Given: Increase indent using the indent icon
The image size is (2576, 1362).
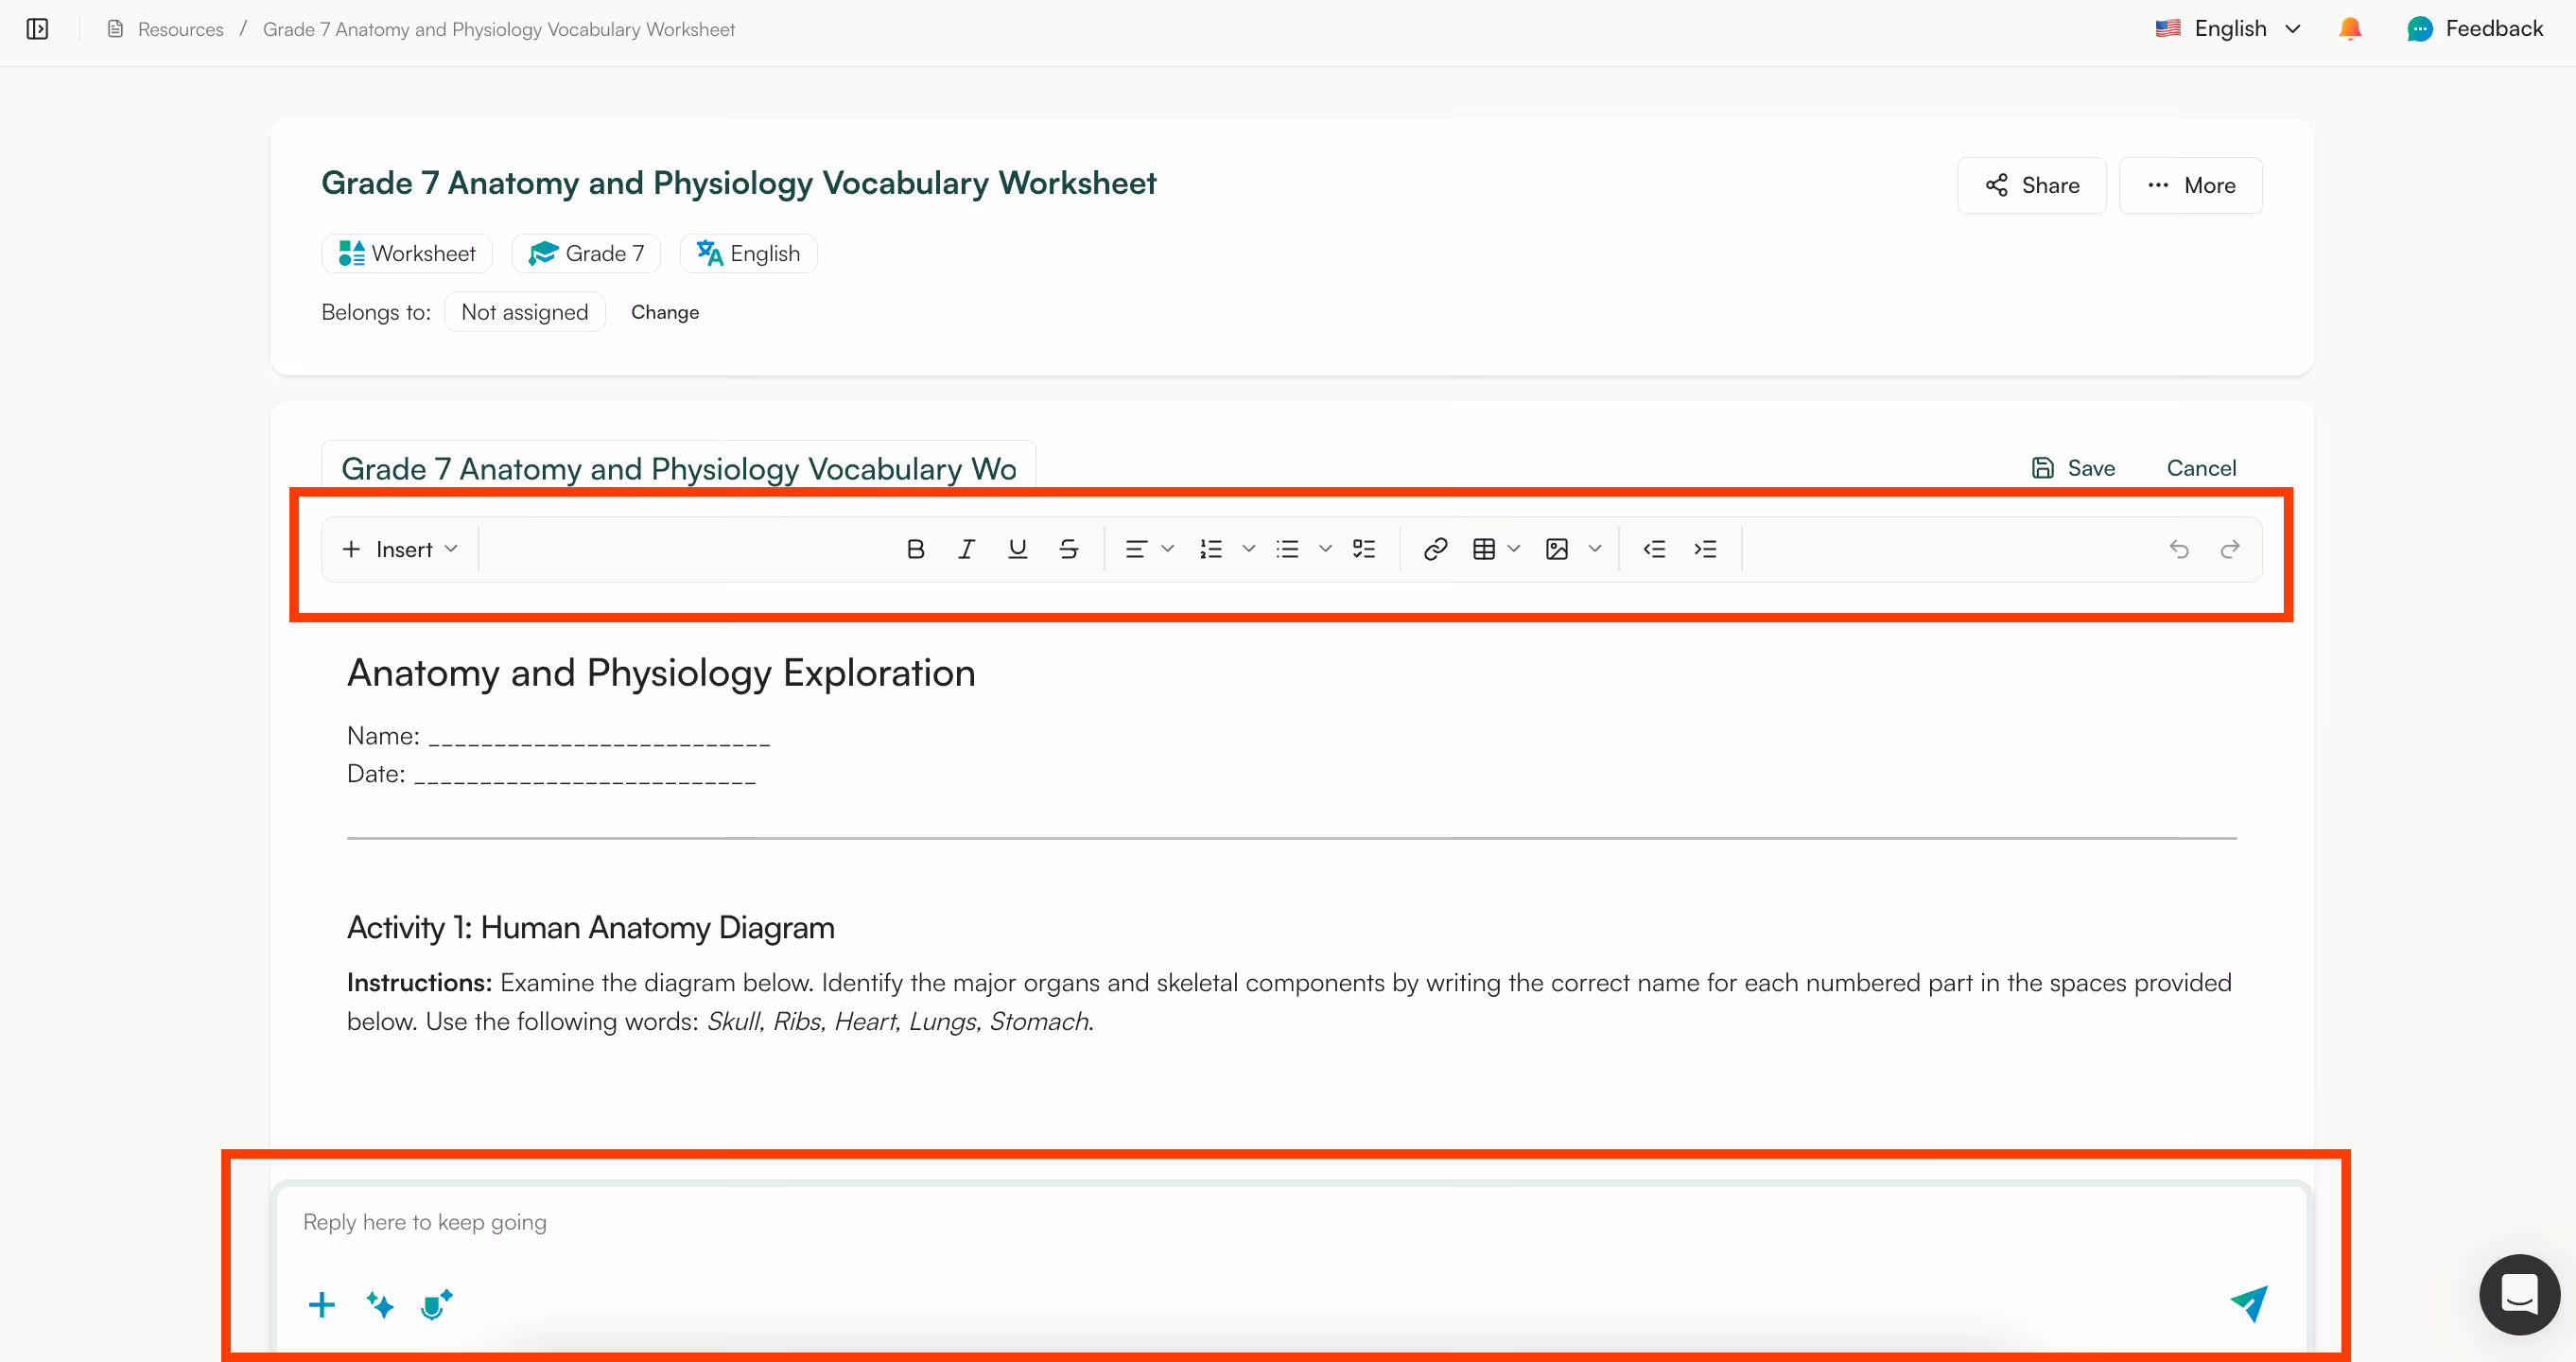Looking at the screenshot, I should tap(1706, 548).
